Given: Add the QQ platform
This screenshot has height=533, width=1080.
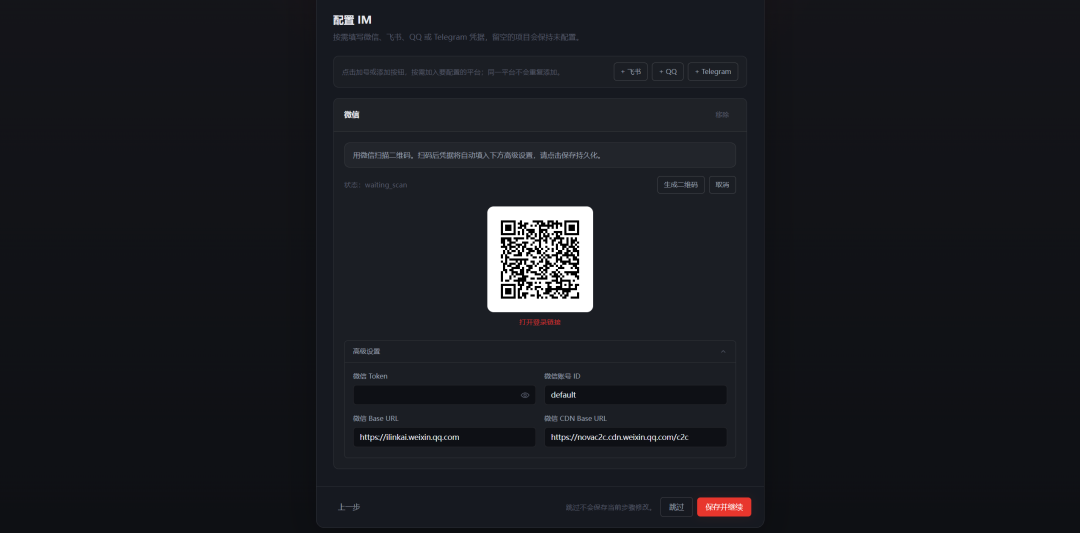Looking at the screenshot, I should pos(667,72).
